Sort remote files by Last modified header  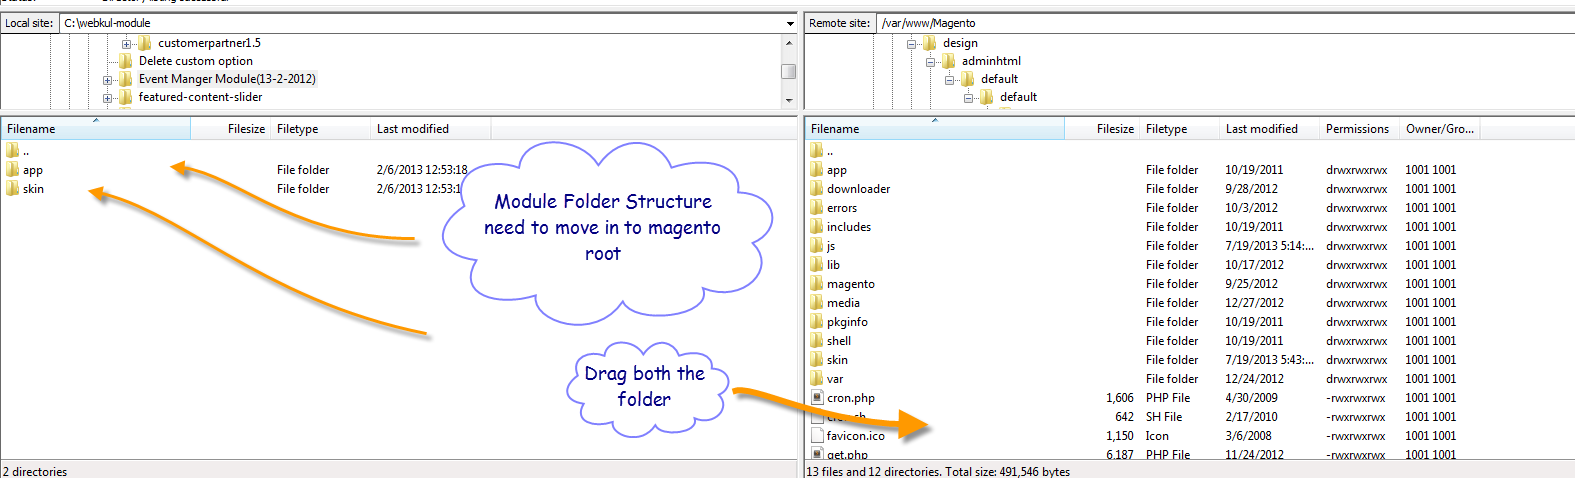(x=1270, y=129)
